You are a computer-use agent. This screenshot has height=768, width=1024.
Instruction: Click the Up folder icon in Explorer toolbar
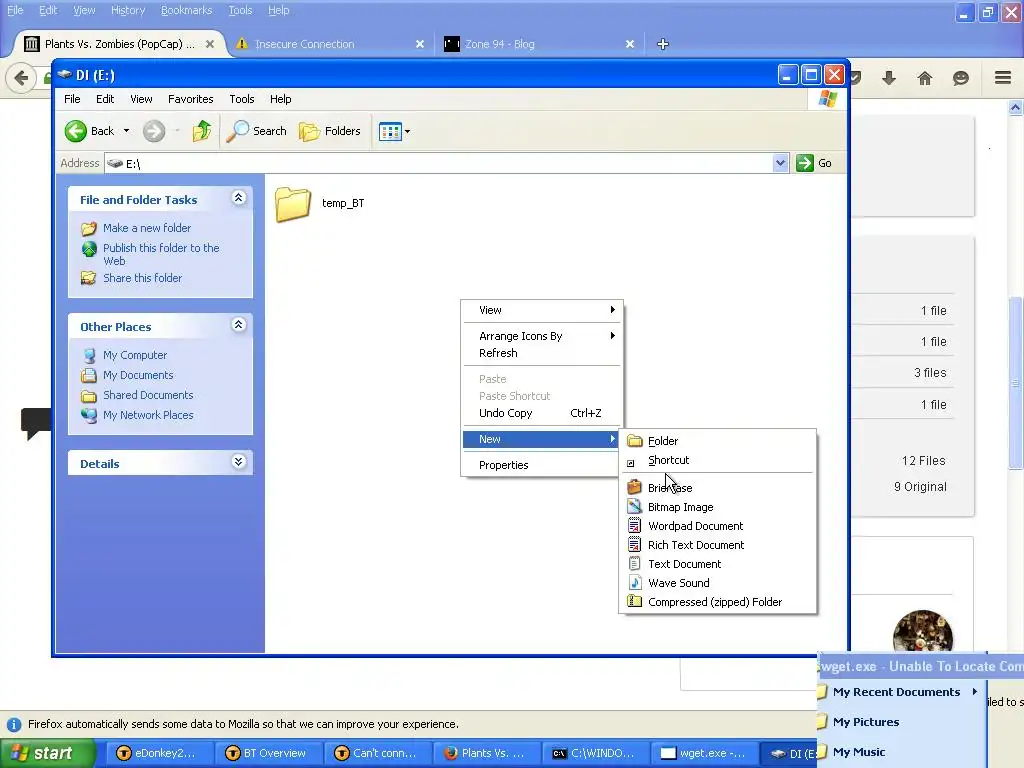(x=202, y=131)
